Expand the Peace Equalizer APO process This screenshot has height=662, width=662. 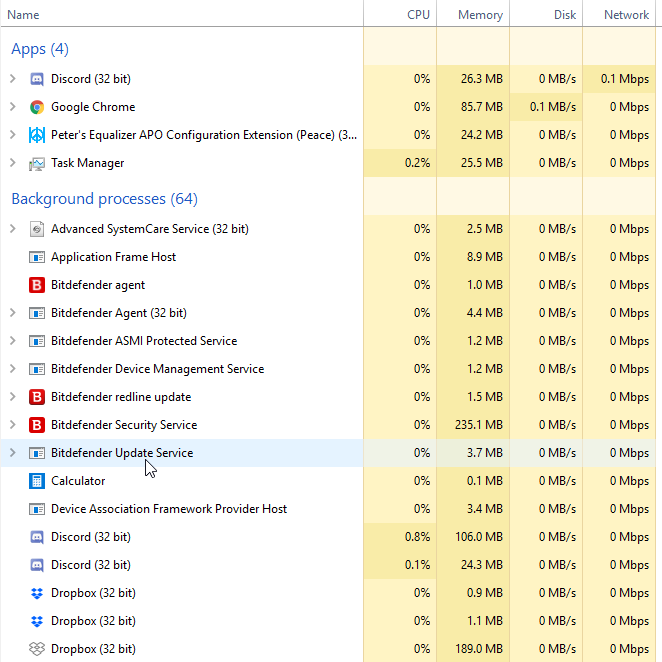point(13,135)
